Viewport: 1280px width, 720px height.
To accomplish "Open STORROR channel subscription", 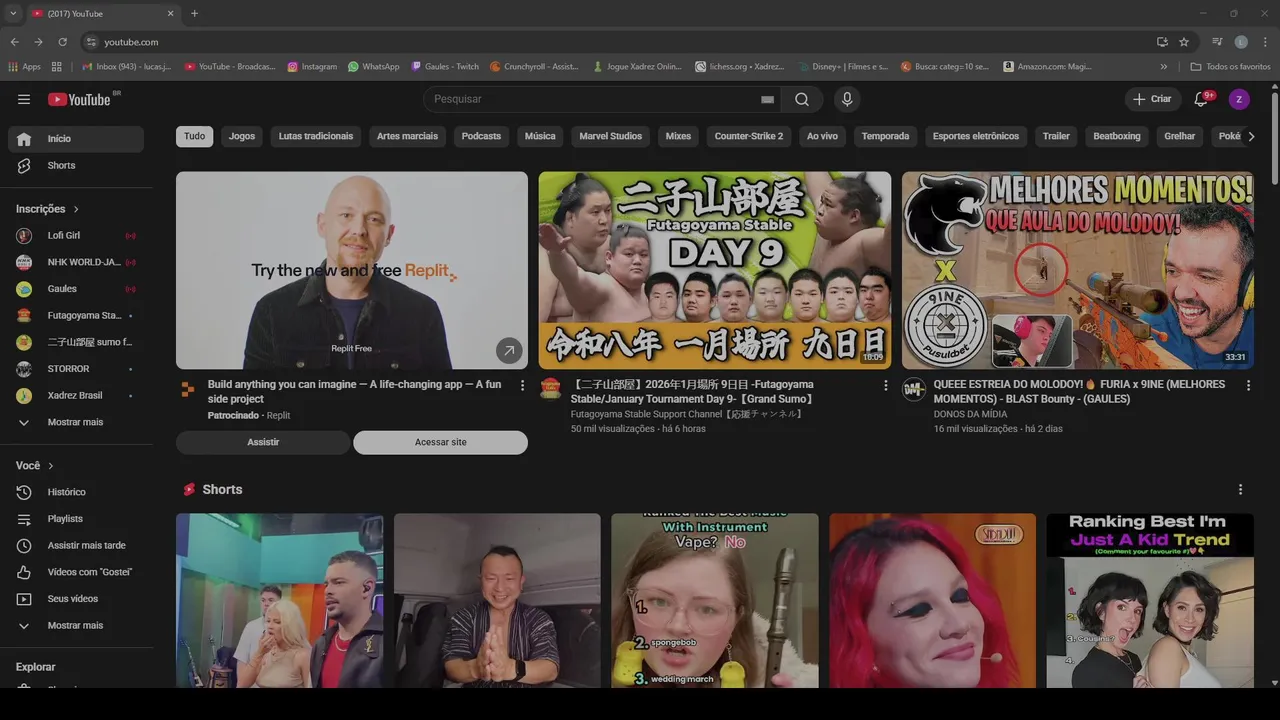I will (76, 369).
